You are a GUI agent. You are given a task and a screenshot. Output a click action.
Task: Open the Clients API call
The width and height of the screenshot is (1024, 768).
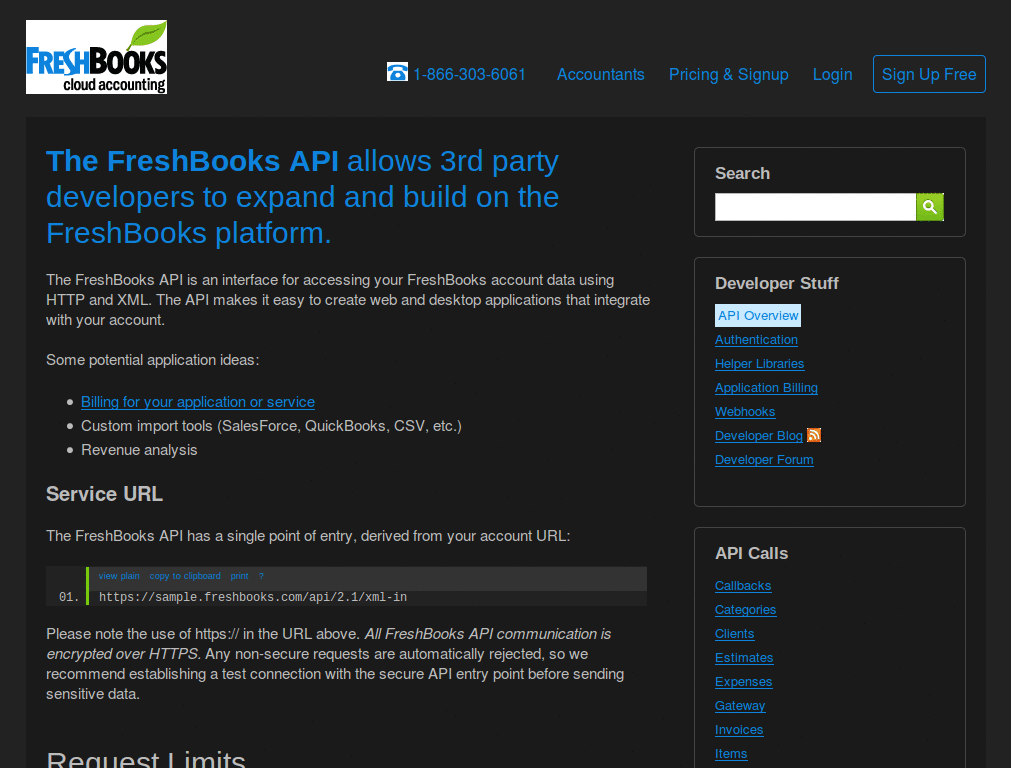[734, 633]
